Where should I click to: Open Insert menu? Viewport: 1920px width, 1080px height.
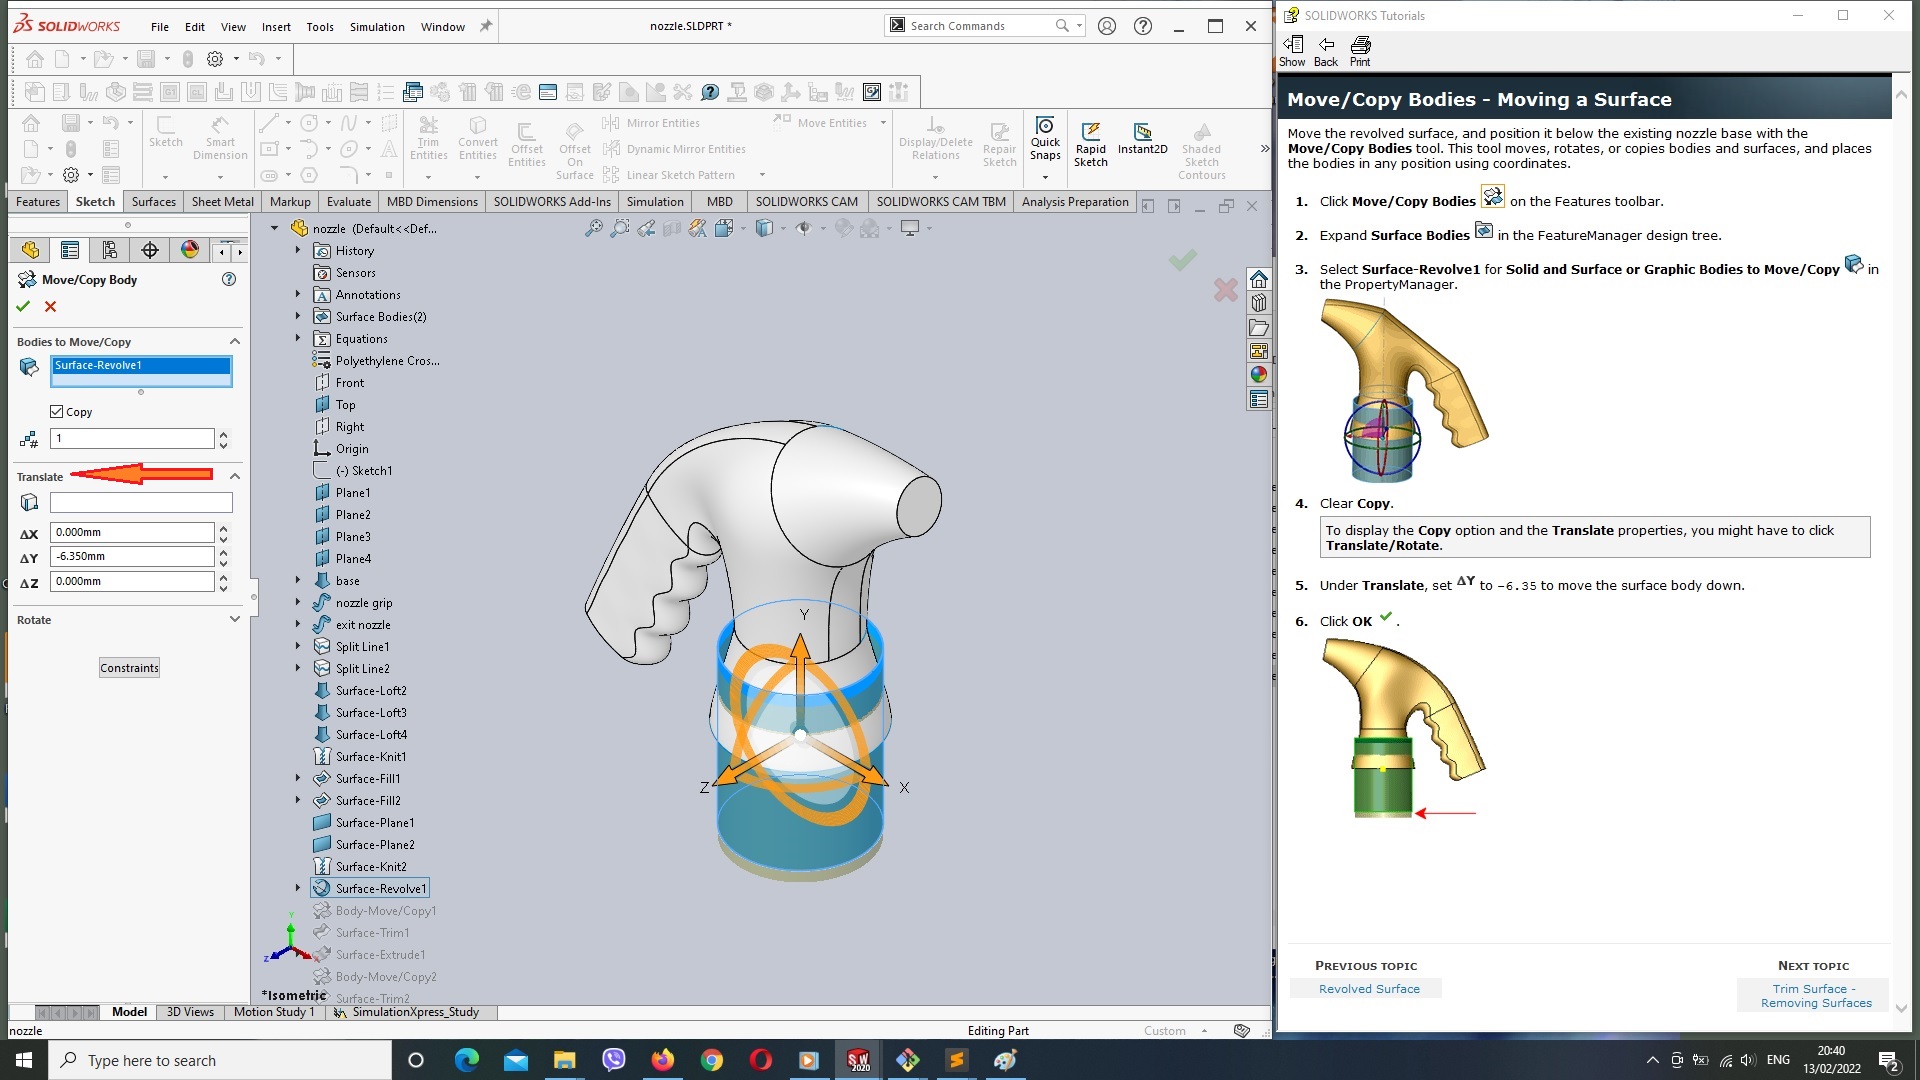(276, 27)
